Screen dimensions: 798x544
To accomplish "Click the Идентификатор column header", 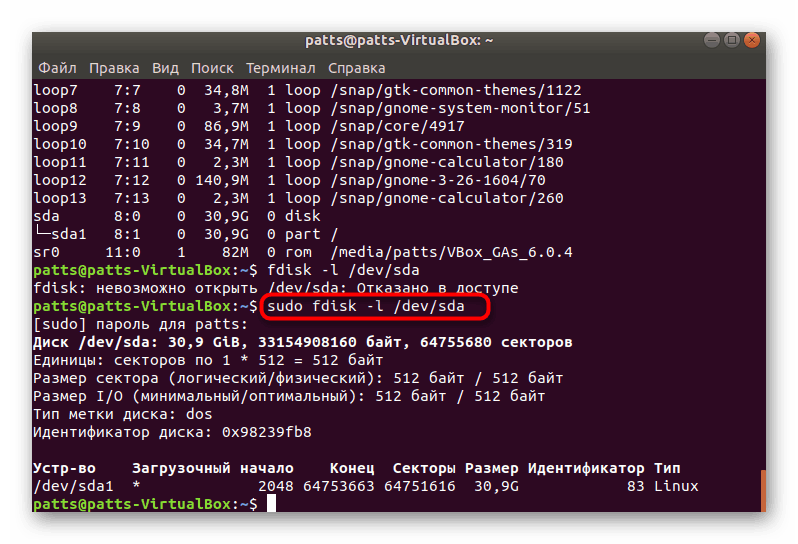I will tap(586, 468).
